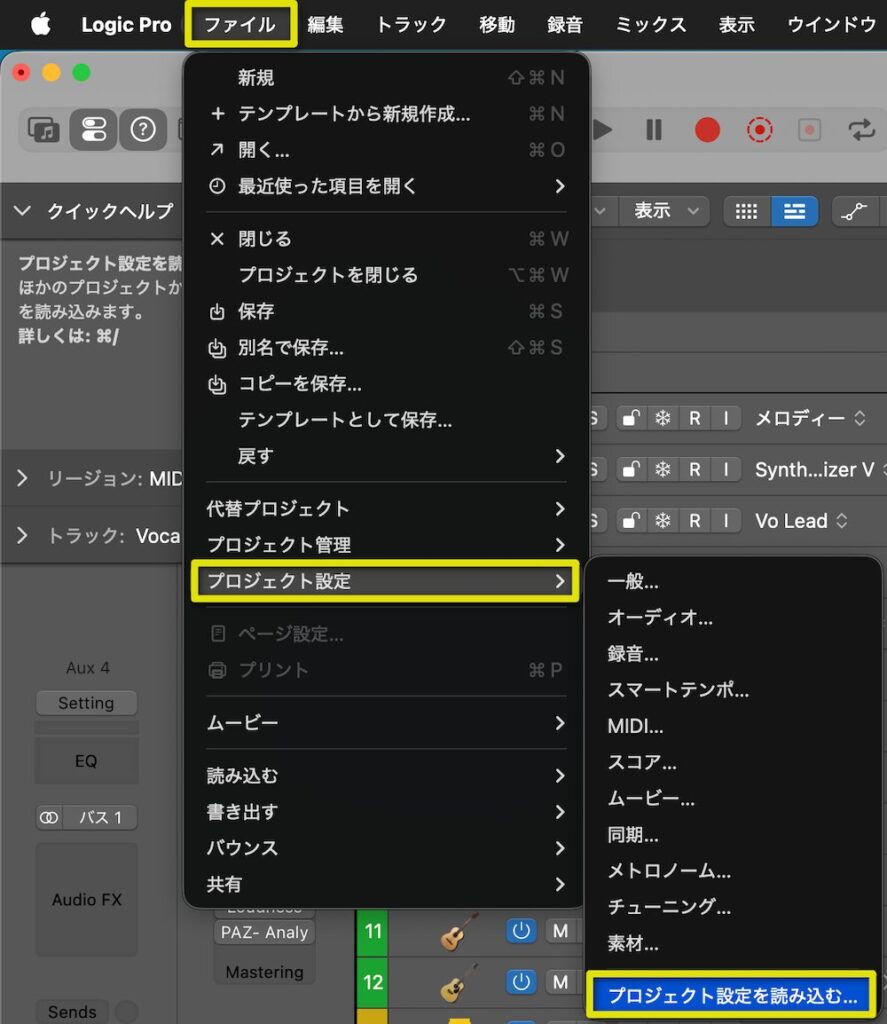Open the ミックス menu in menu bar
Screen dimensions: 887x1024
point(651,25)
